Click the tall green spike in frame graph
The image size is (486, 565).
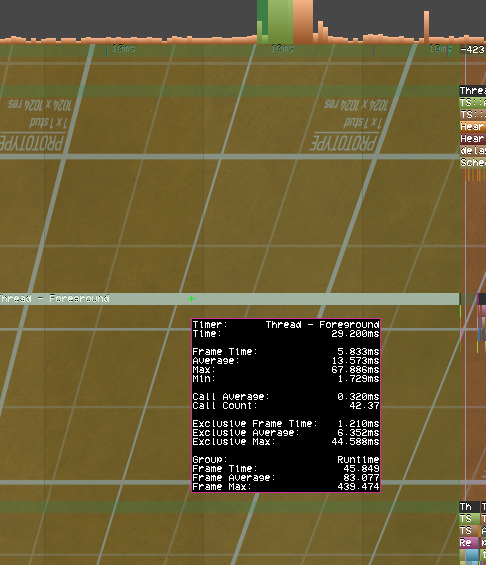pyautogui.click(x=275, y=22)
